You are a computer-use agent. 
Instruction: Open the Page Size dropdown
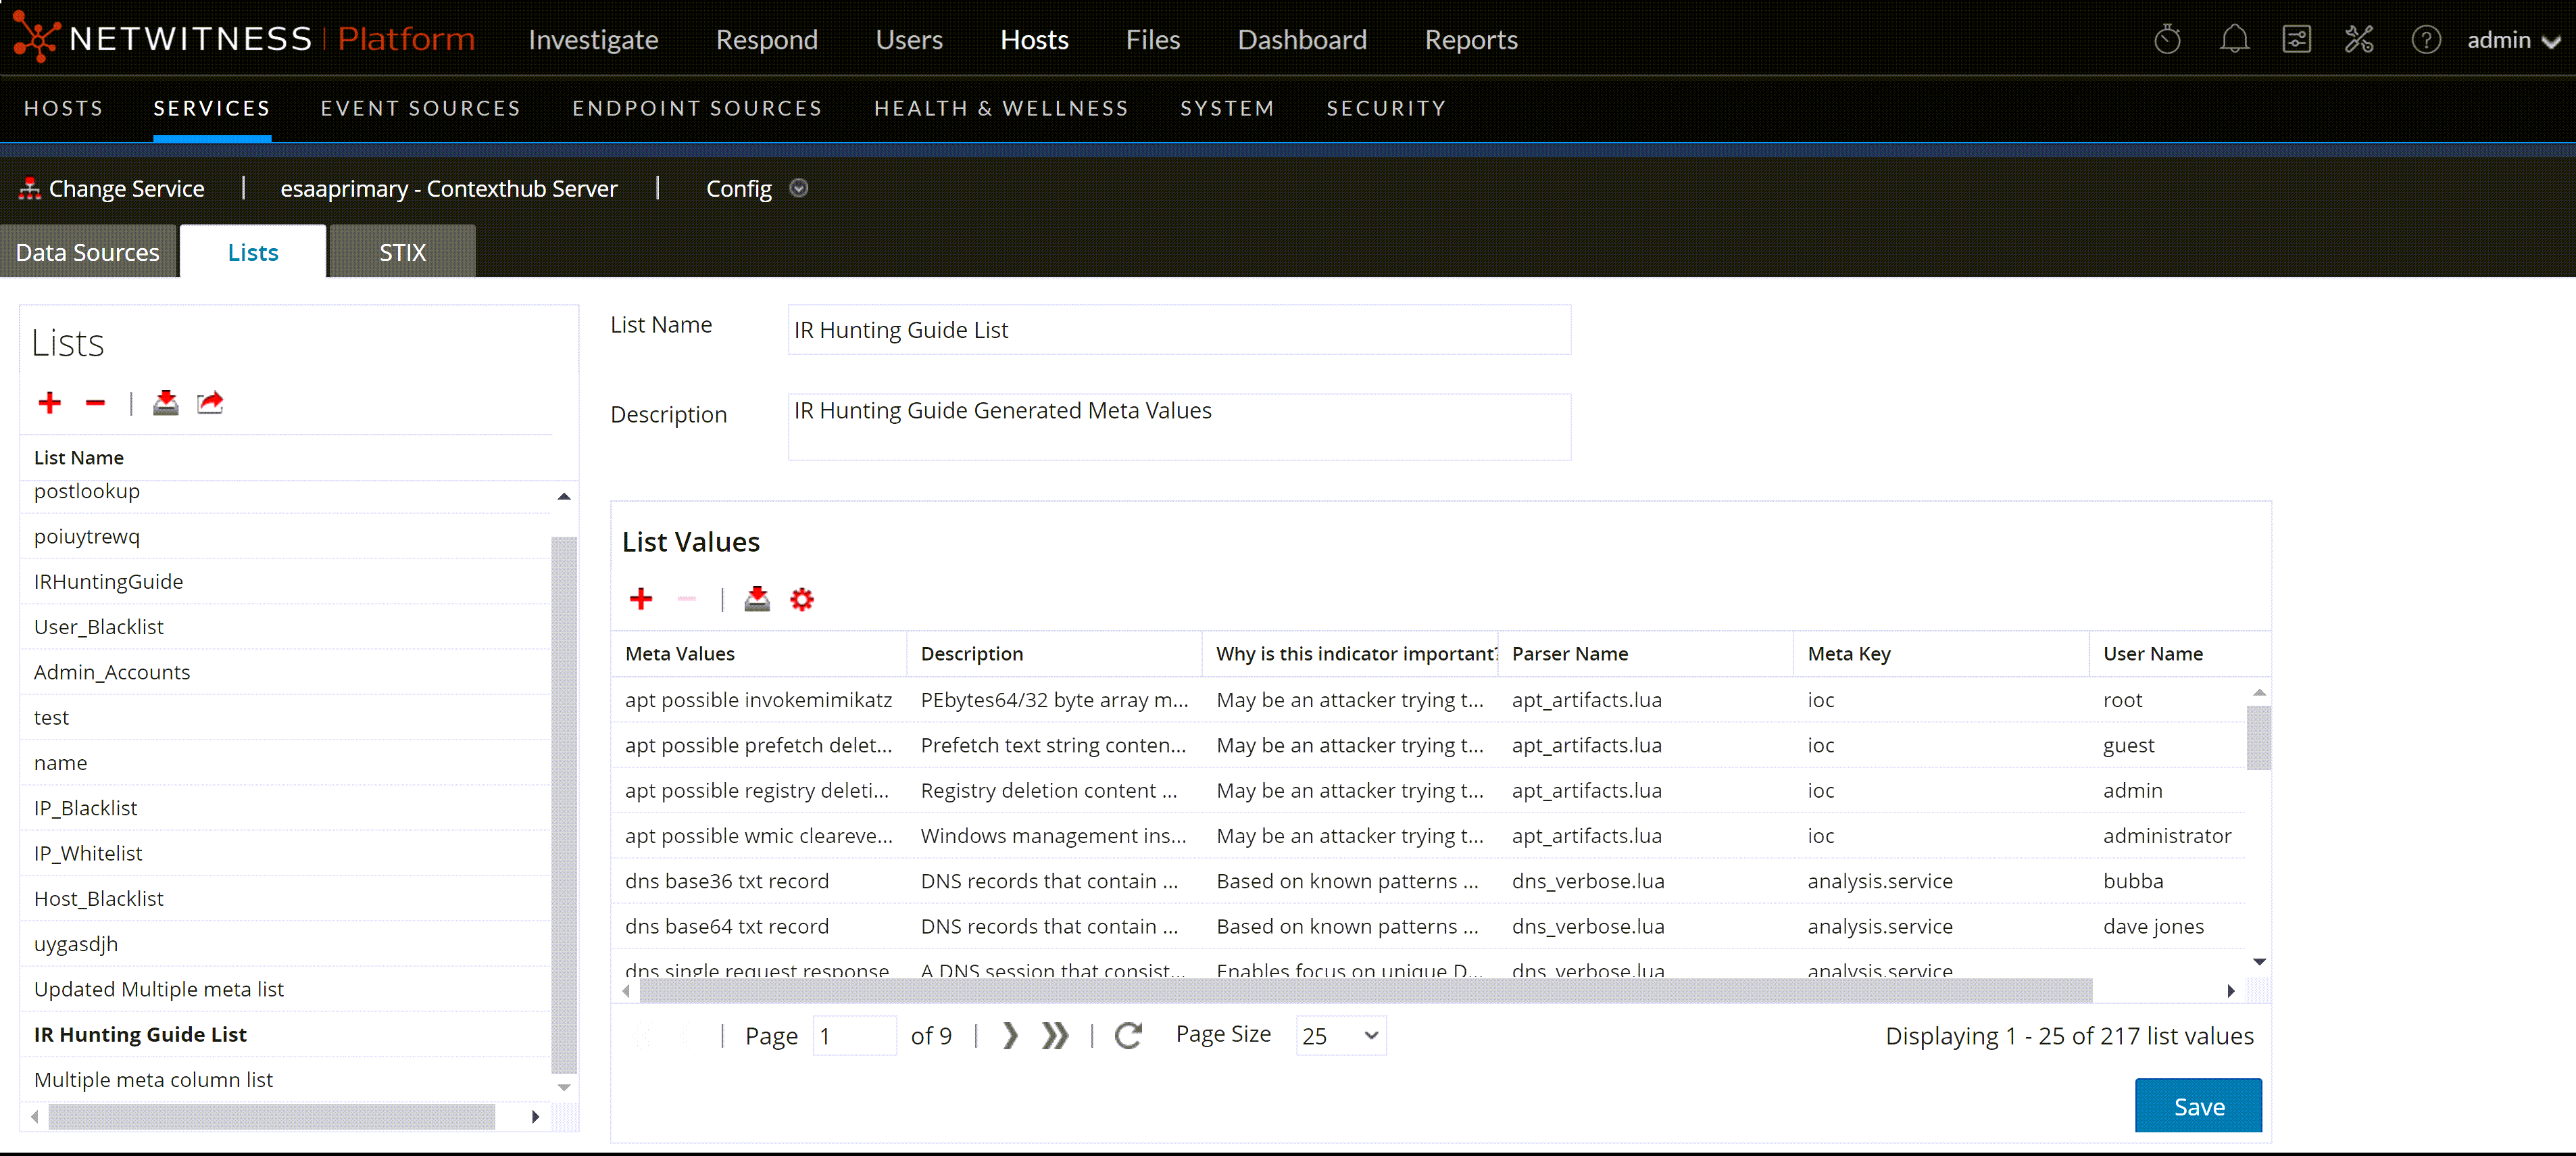(x=1340, y=1036)
